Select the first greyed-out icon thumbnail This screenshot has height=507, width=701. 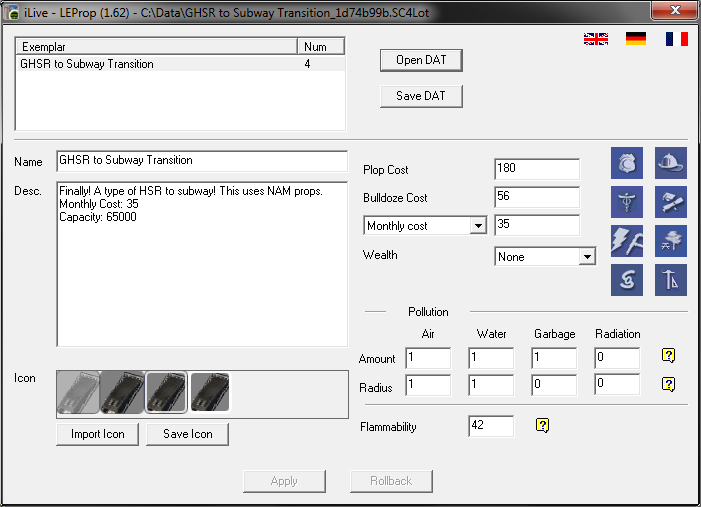[78, 392]
